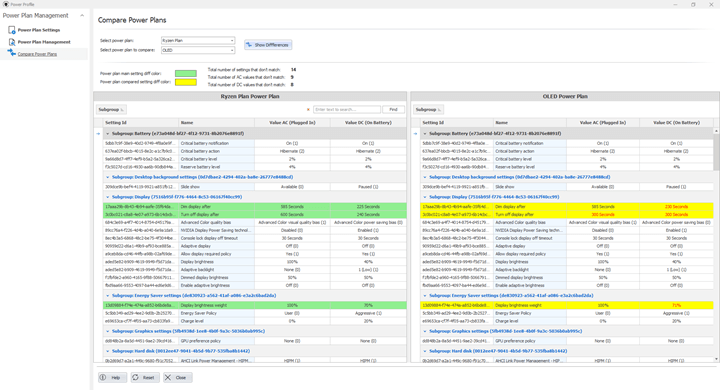Select Display brightness row in Ryzen pane
The height and width of the screenshot is (390, 720).
point(255,262)
